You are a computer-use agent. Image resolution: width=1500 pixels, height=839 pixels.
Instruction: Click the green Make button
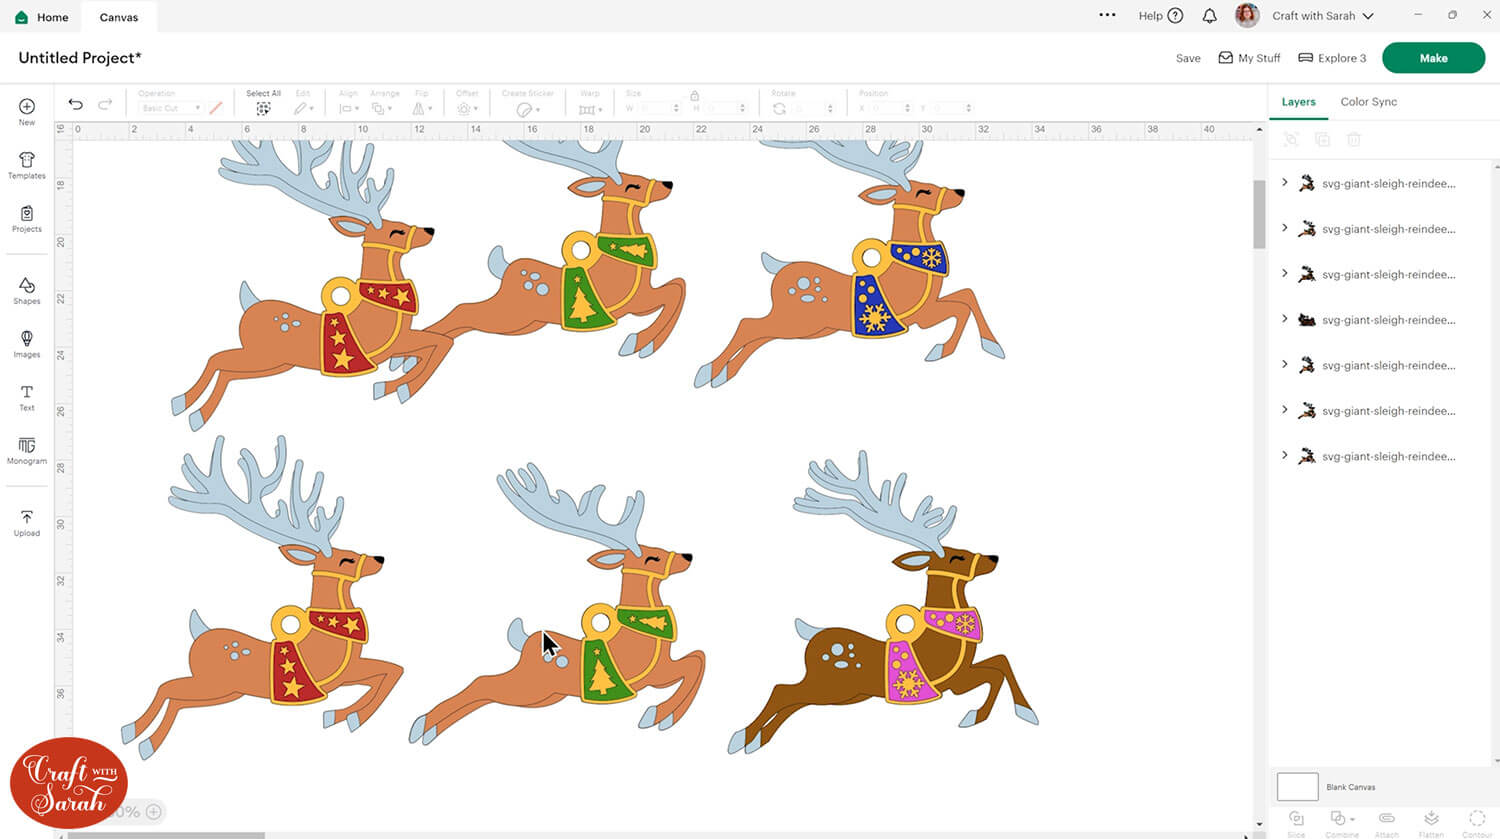coord(1432,58)
